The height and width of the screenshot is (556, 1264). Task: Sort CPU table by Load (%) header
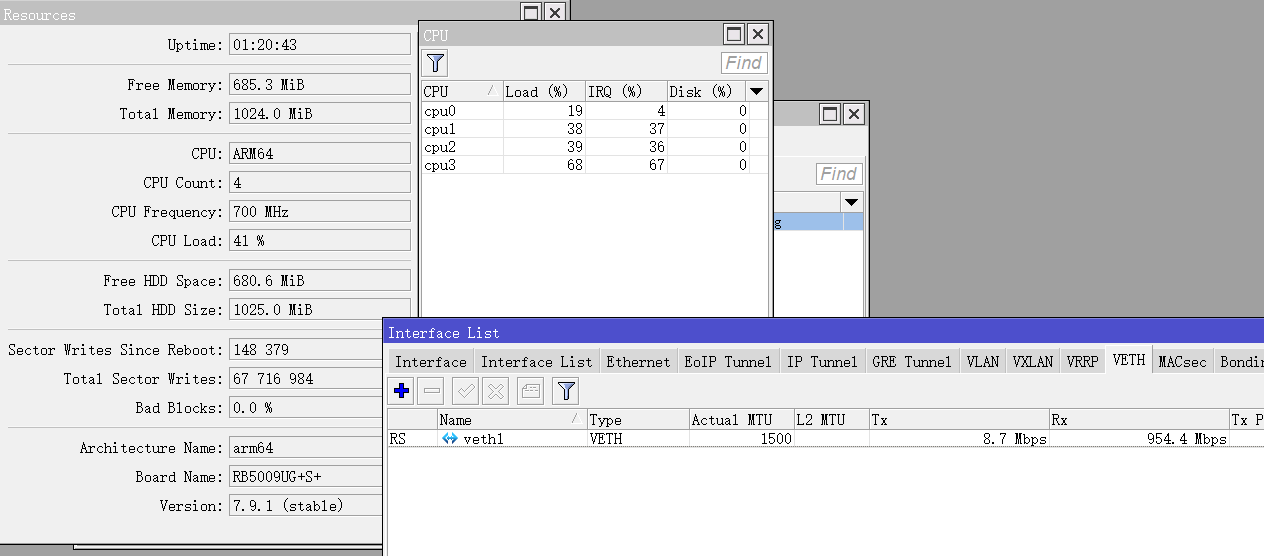[543, 91]
